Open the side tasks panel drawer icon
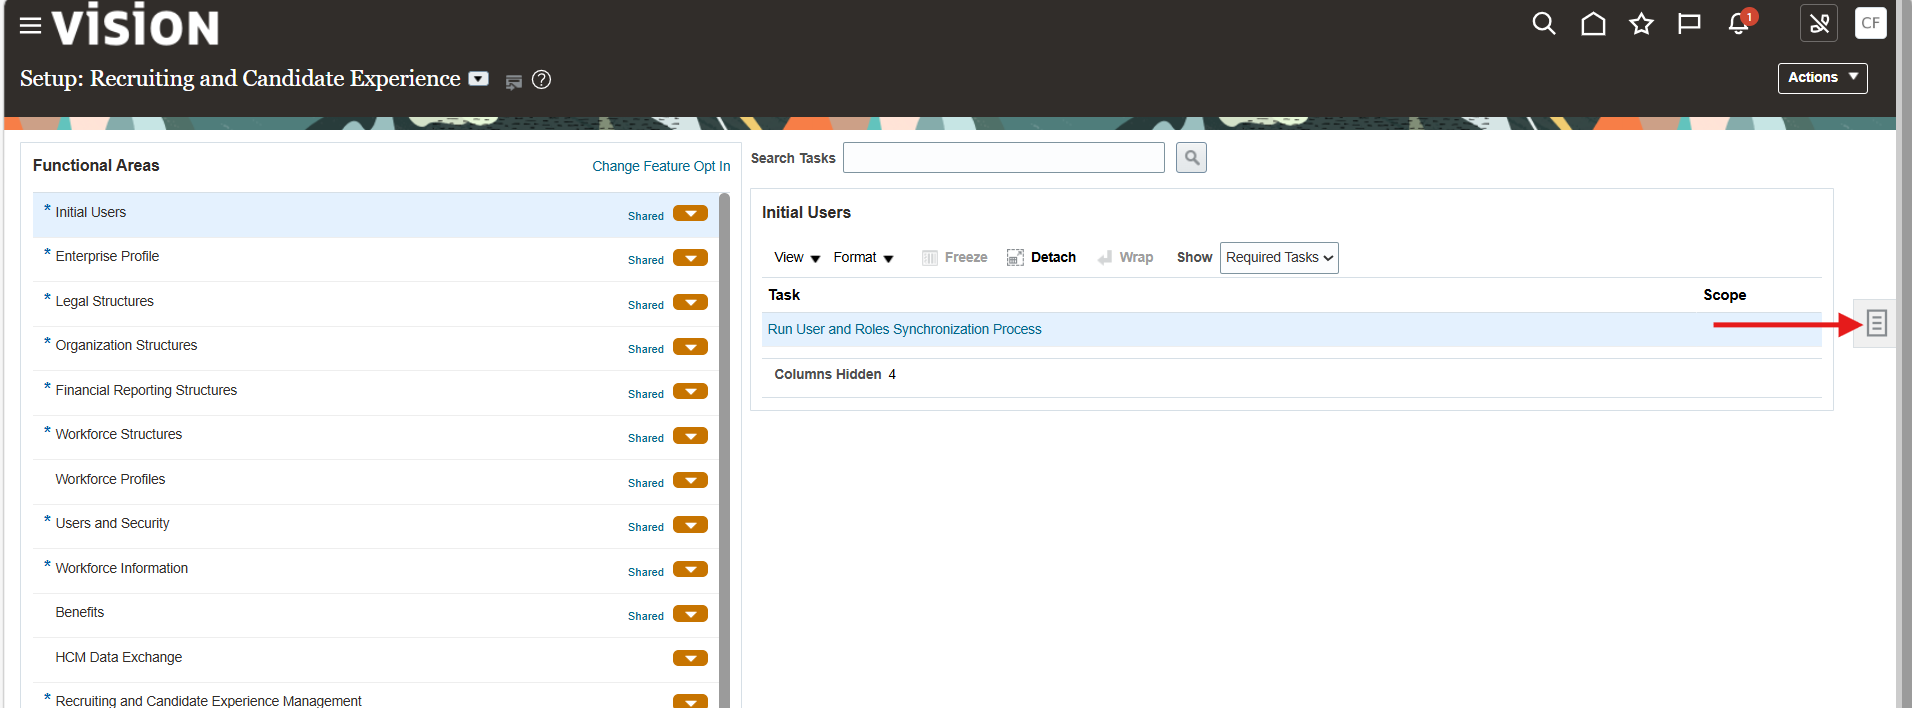 coord(1876,324)
